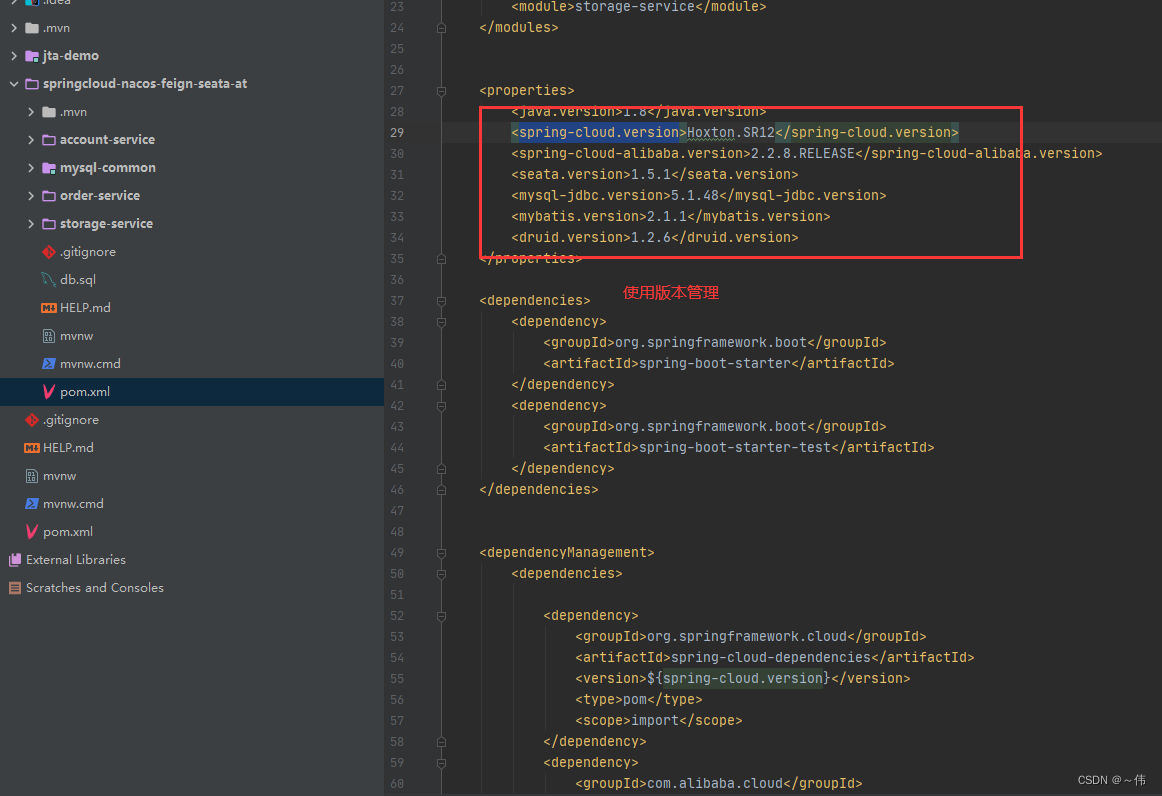1162x796 pixels.
Task: Click the org.springframework.cloud groupId text
Action: 746,637
